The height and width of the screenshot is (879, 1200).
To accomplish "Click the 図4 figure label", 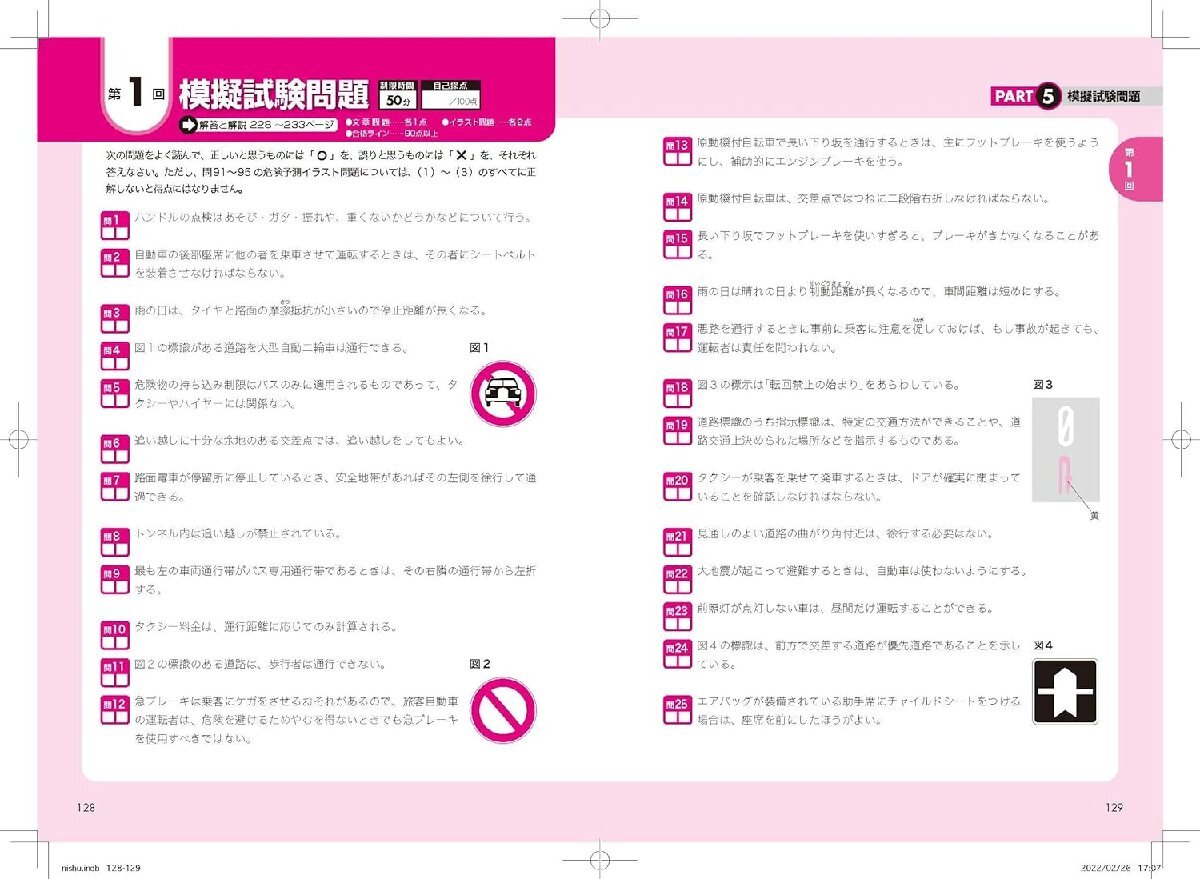I will click(x=1043, y=646).
